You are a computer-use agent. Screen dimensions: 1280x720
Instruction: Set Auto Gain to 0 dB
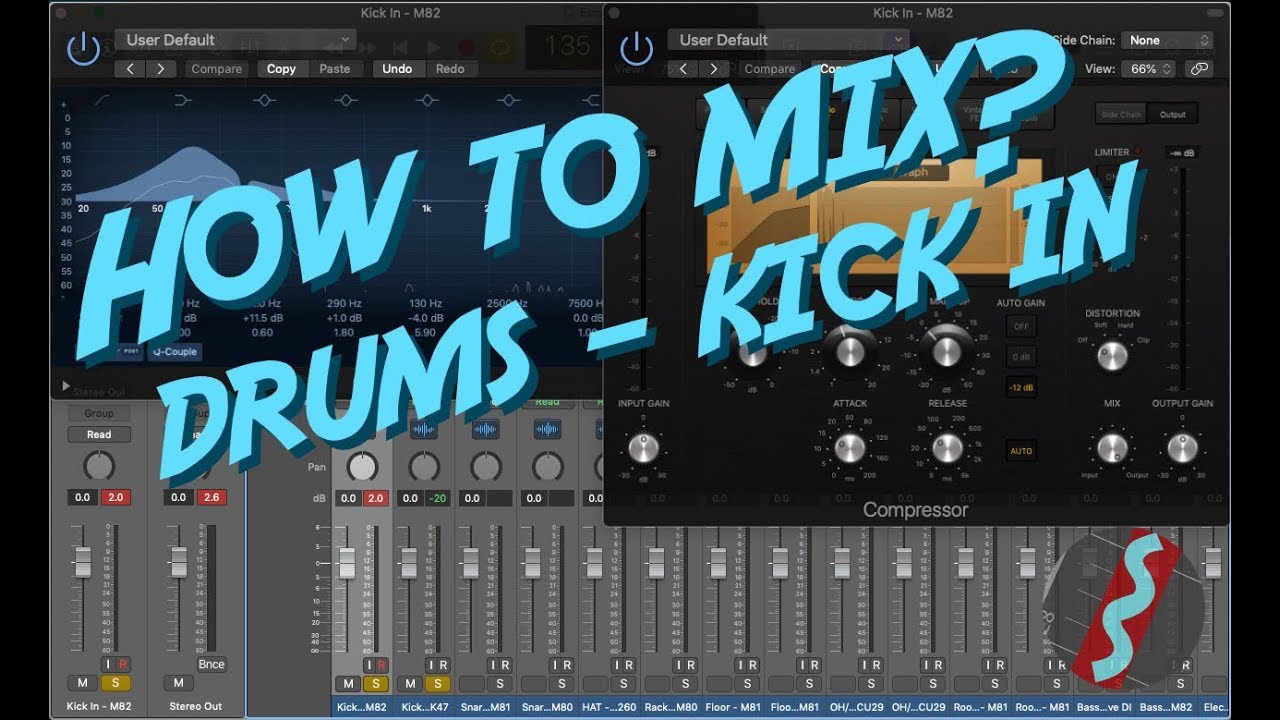click(x=1021, y=356)
